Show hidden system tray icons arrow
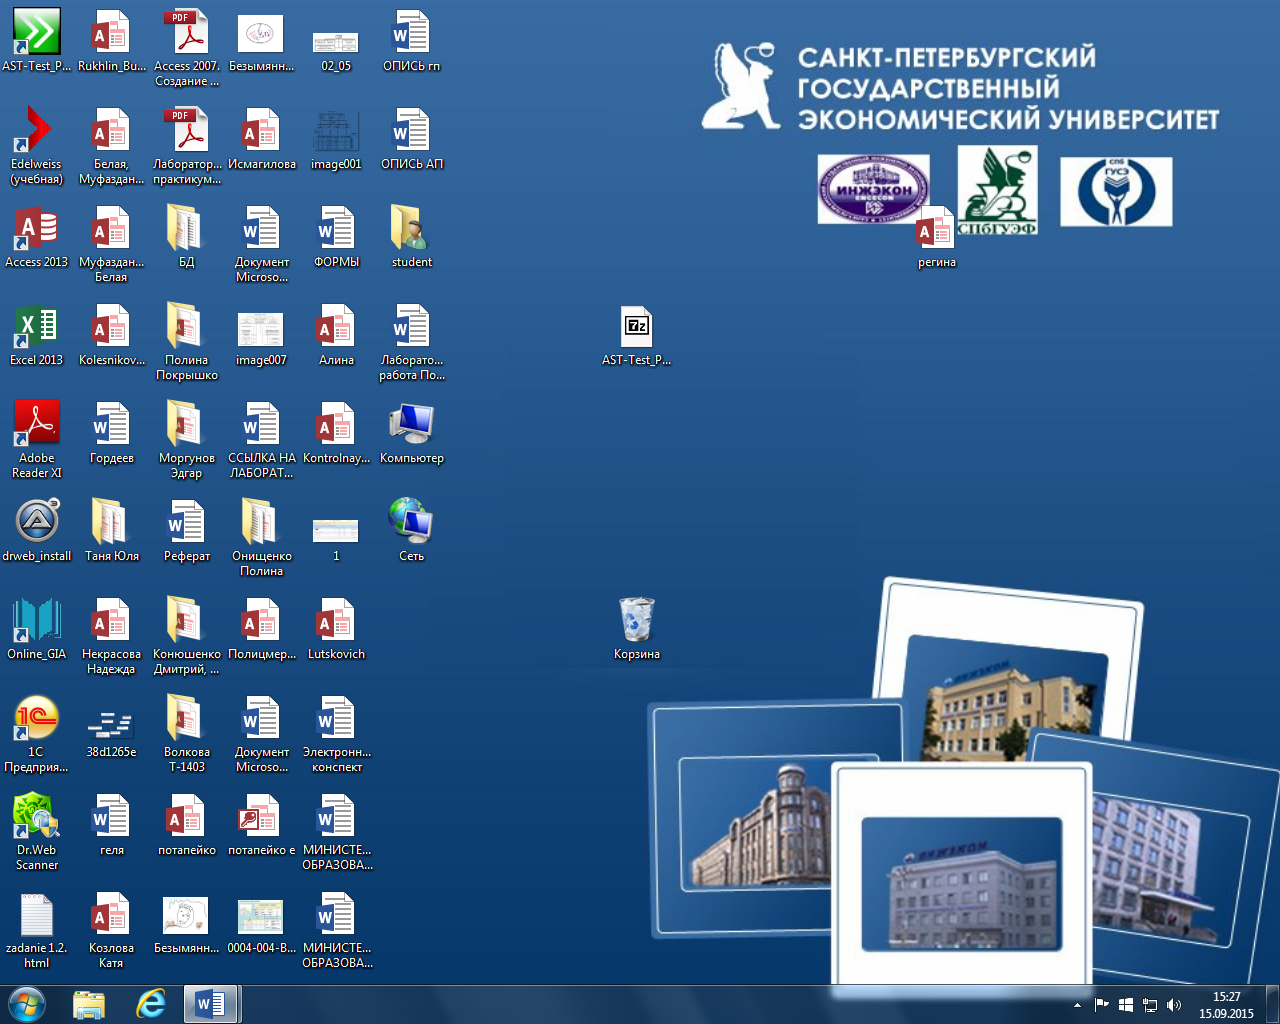1280x1024 pixels. click(1077, 1005)
